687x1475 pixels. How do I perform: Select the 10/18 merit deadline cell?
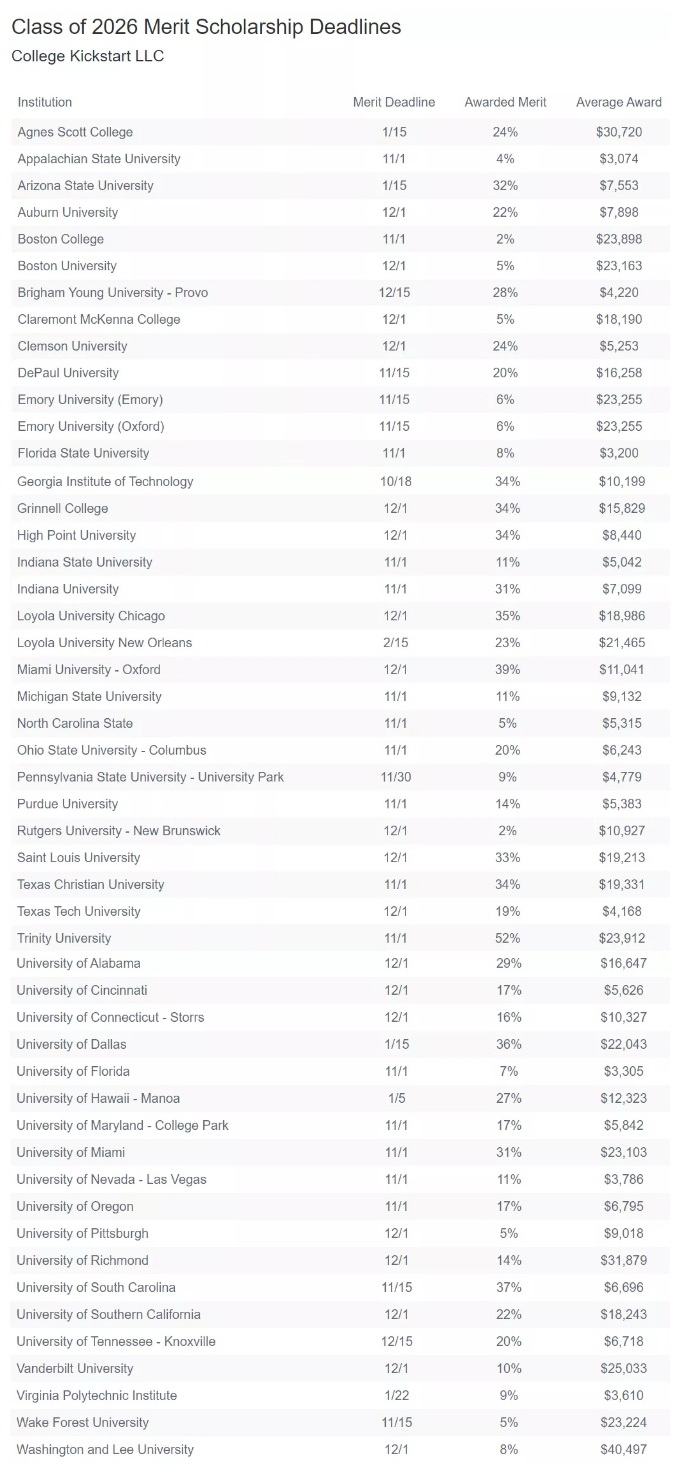(396, 481)
